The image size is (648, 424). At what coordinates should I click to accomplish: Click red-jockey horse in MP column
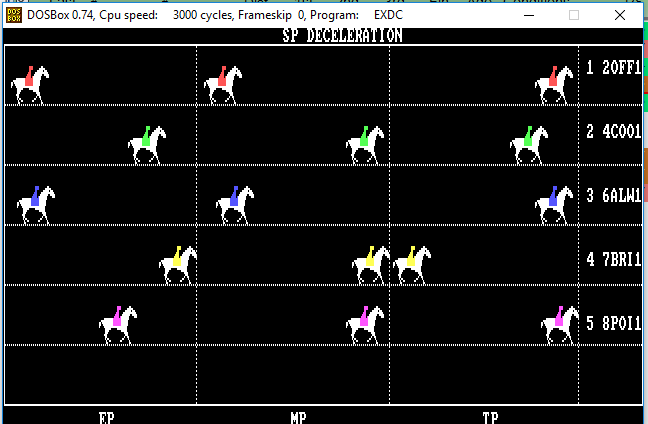pyautogui.click(x=223, y=85)
